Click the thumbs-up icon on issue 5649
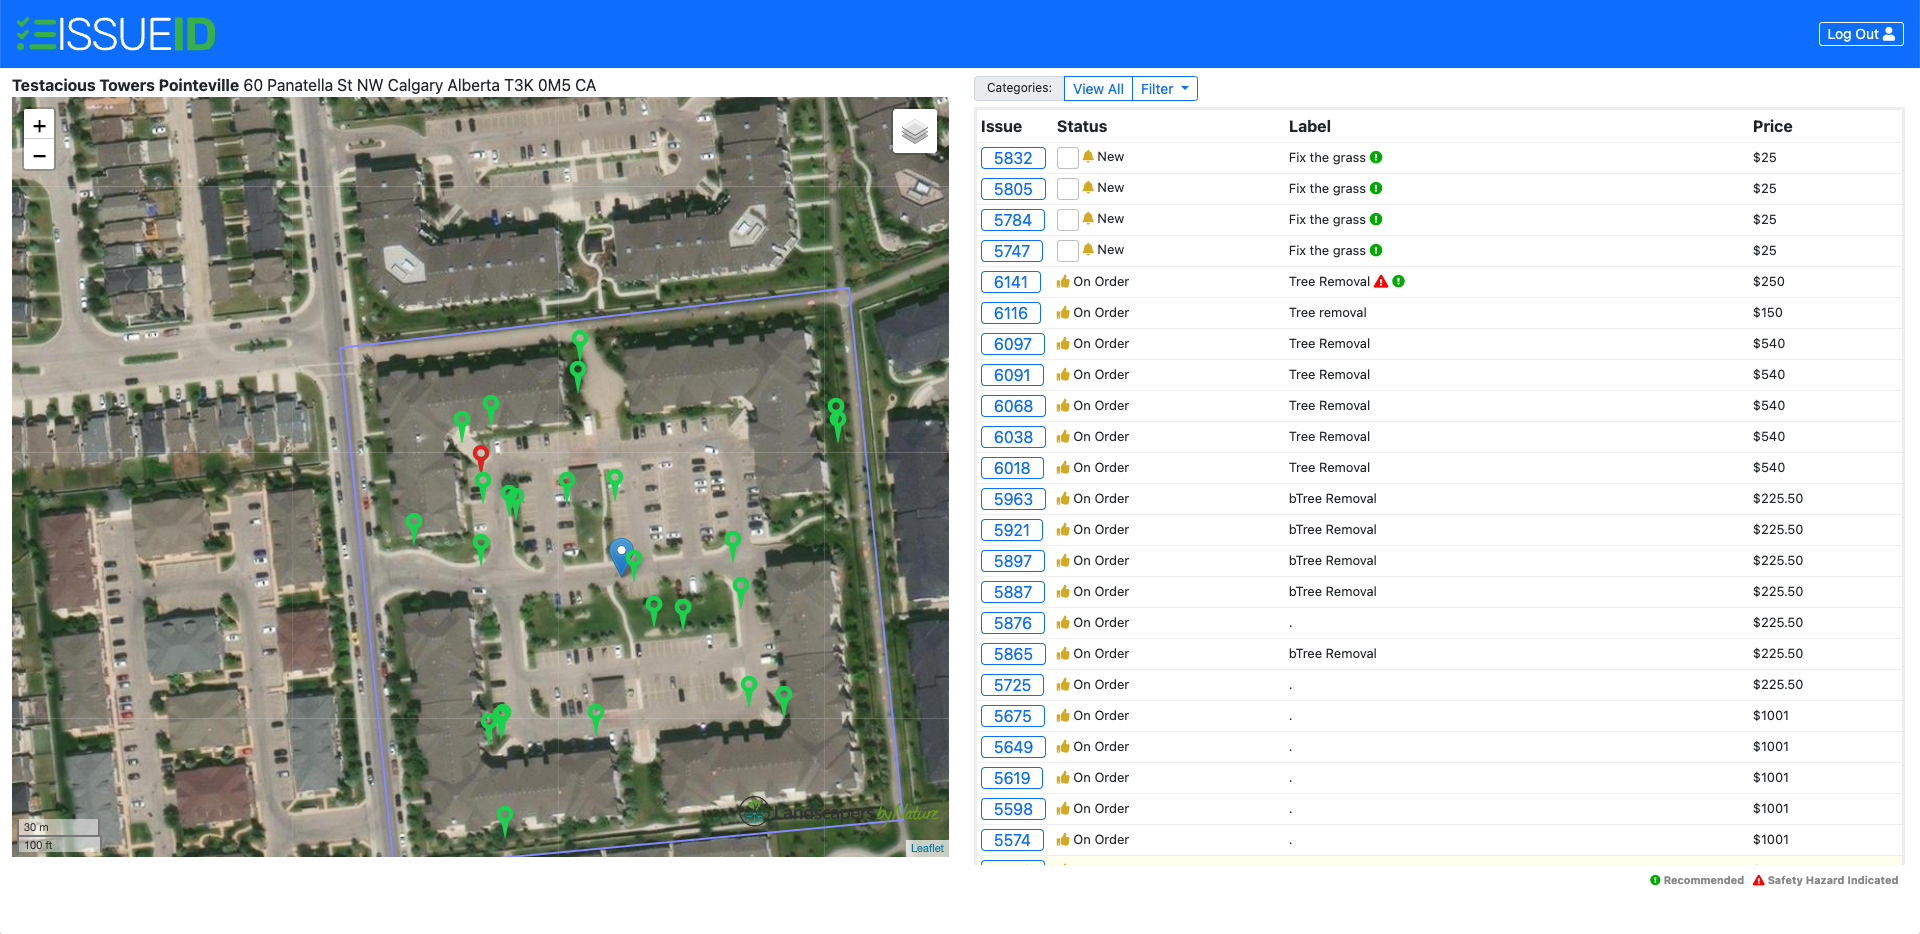This screenshot has height=934, width=1920. pyautogui.click(x=1063, y=746)
